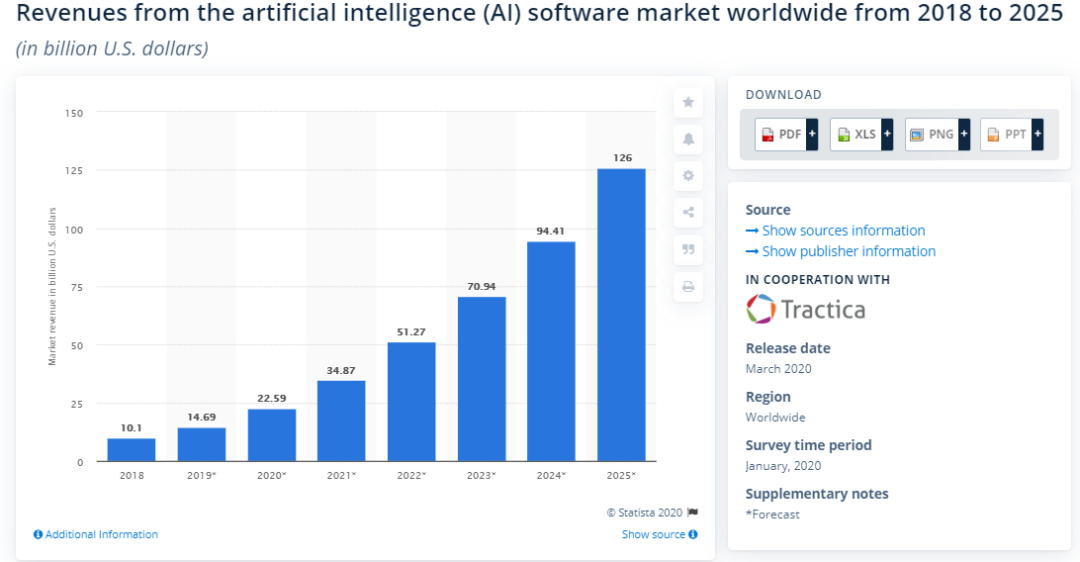
Task: Click the star favorite icon
Action: [688, 102]
